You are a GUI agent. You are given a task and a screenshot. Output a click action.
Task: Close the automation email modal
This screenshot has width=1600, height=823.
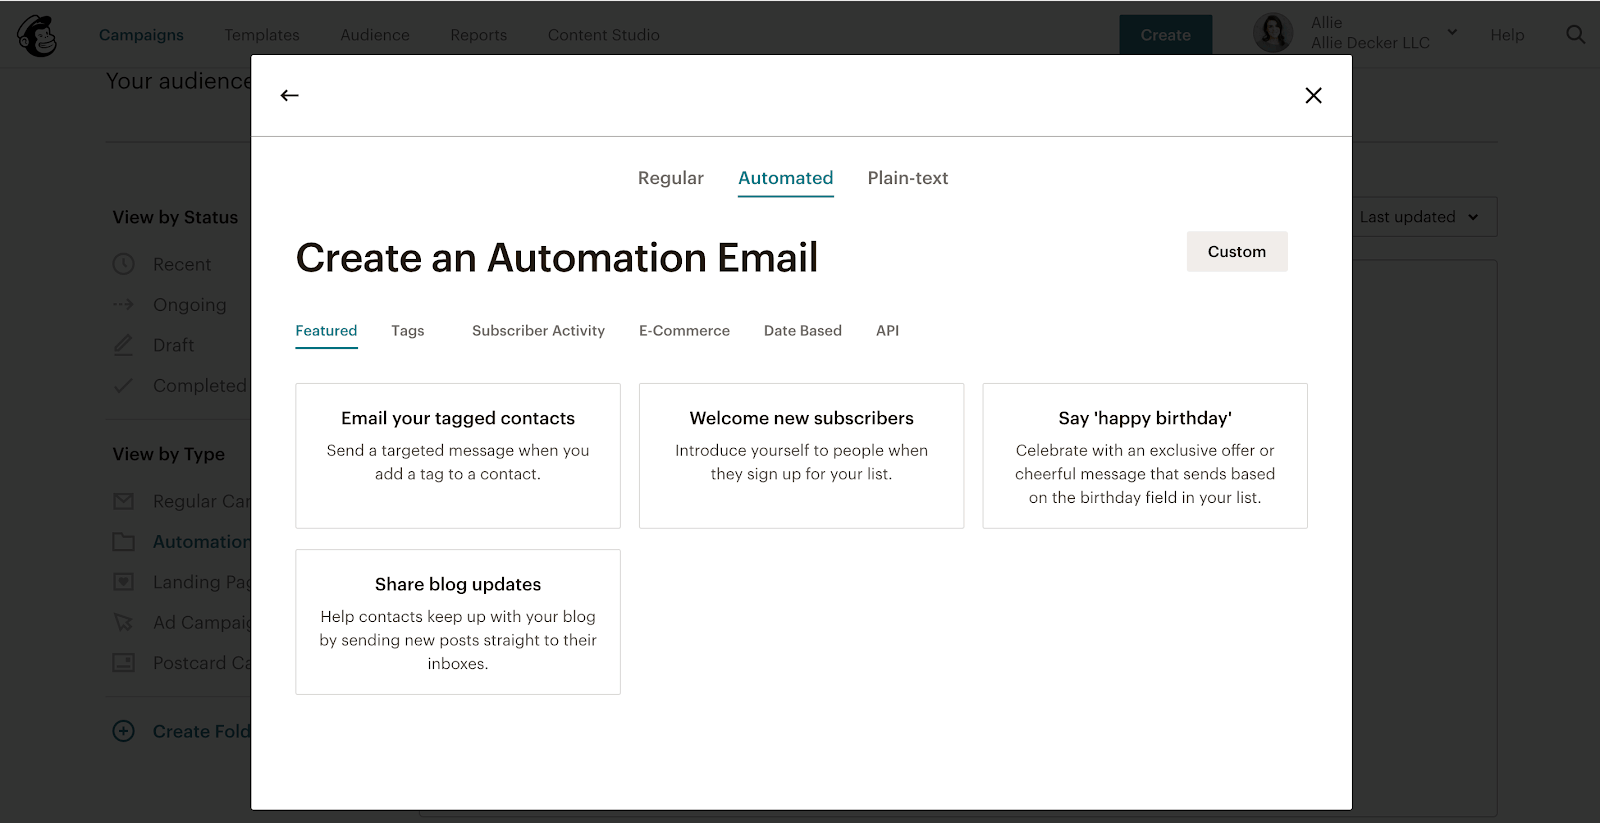coord(1314,95)
